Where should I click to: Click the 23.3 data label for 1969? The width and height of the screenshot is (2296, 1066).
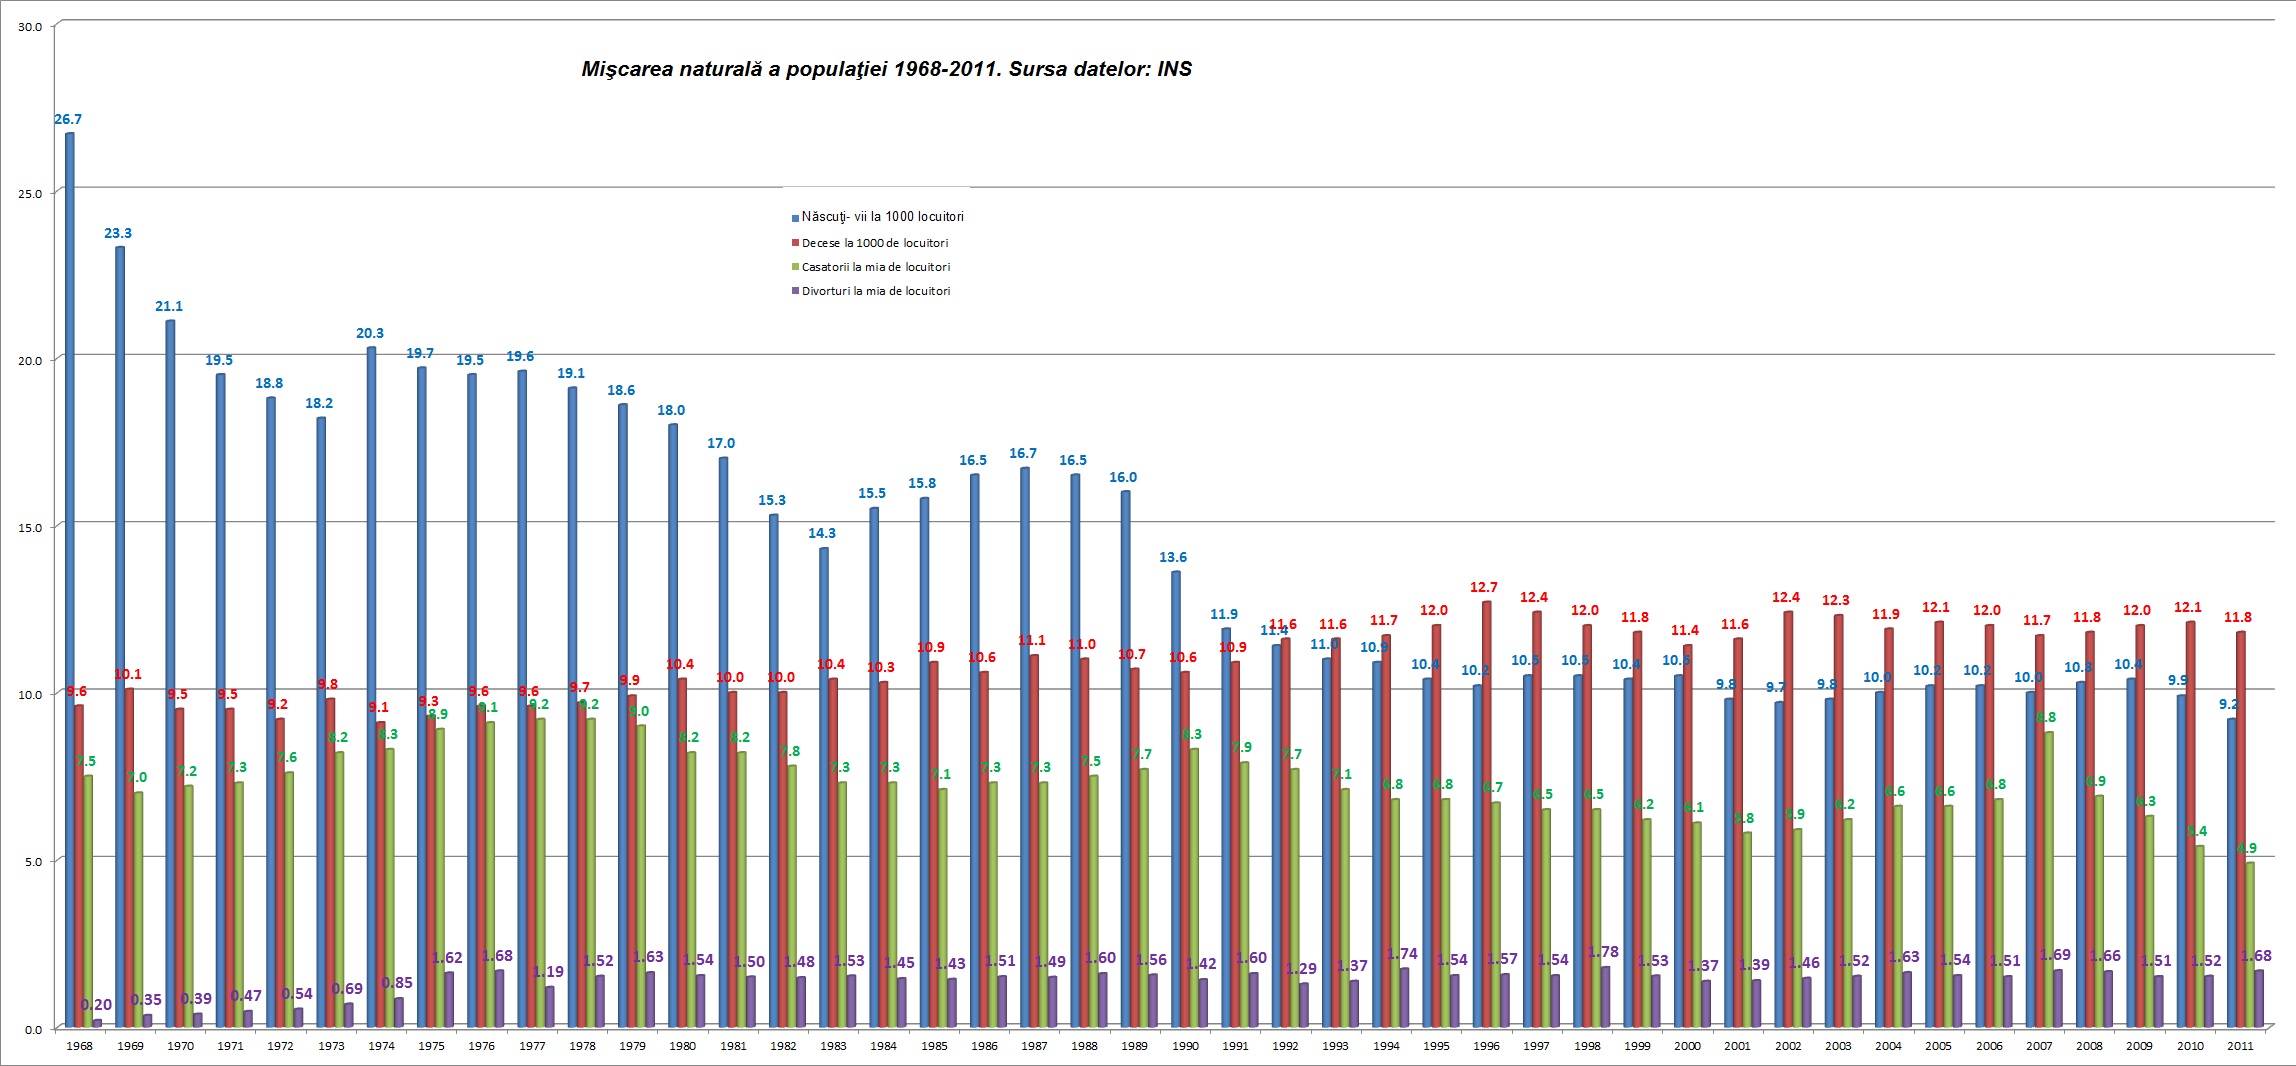118,233
